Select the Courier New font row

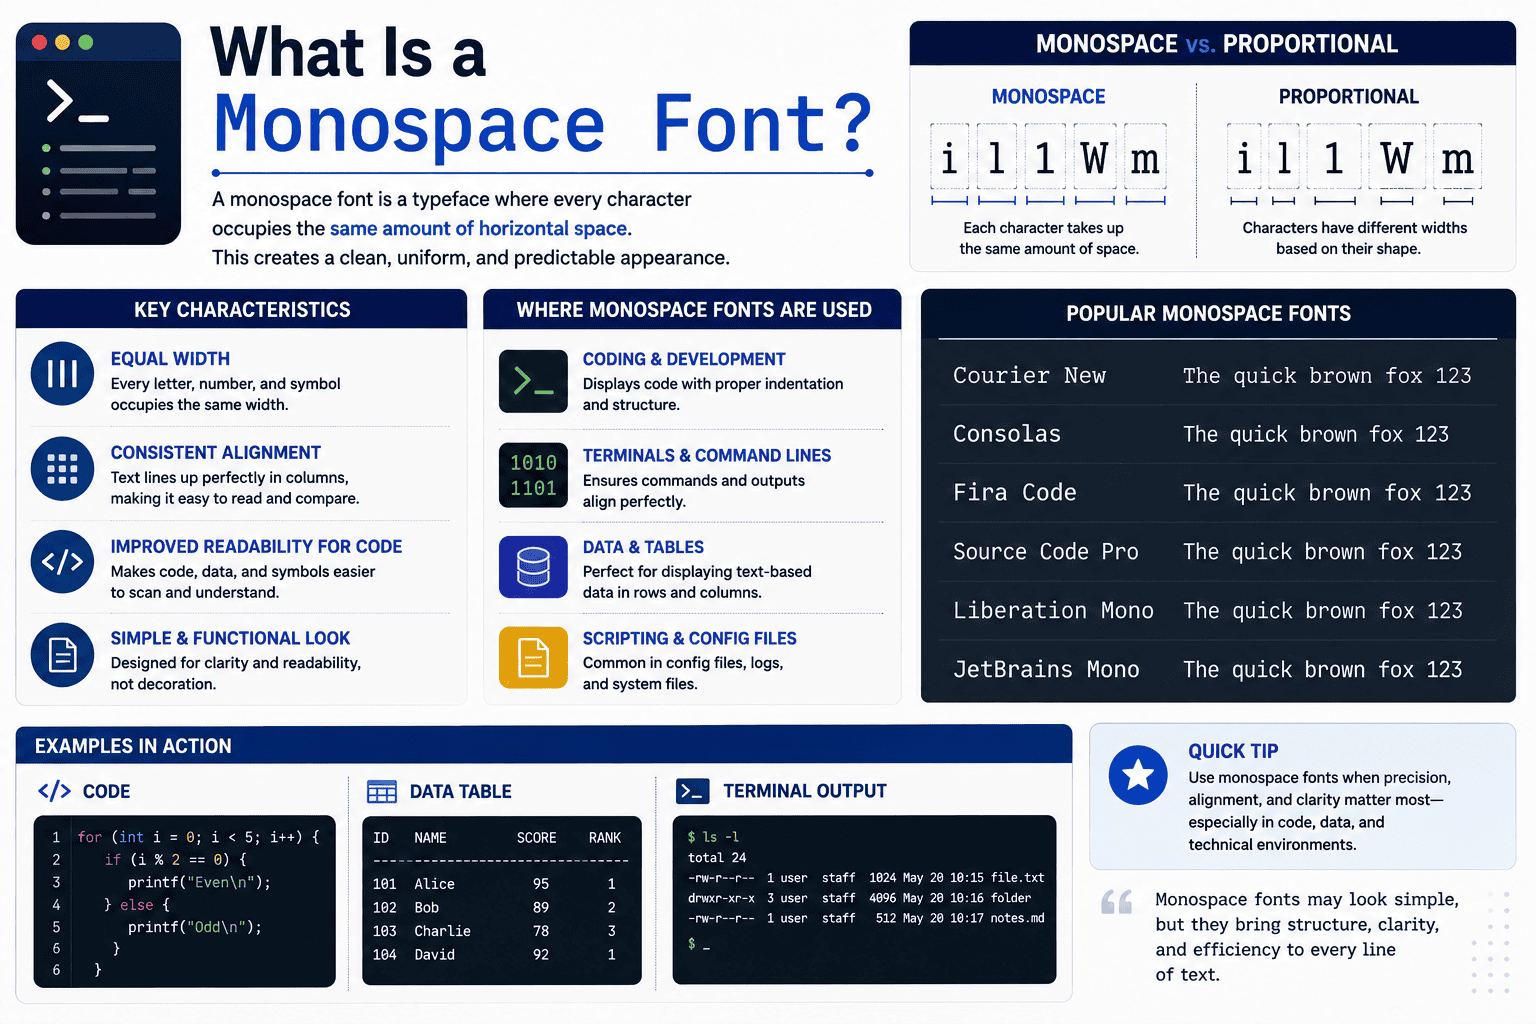(x=1217, y=376)
